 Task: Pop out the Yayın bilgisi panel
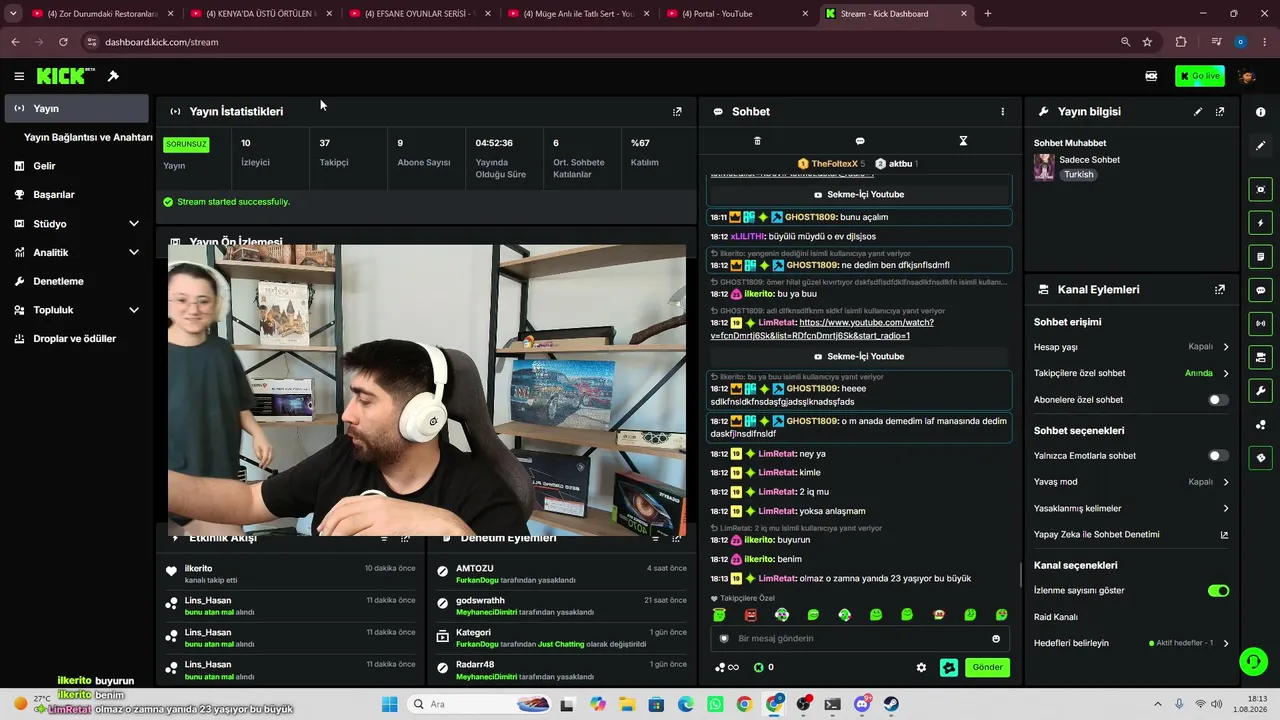(1220, 112)
